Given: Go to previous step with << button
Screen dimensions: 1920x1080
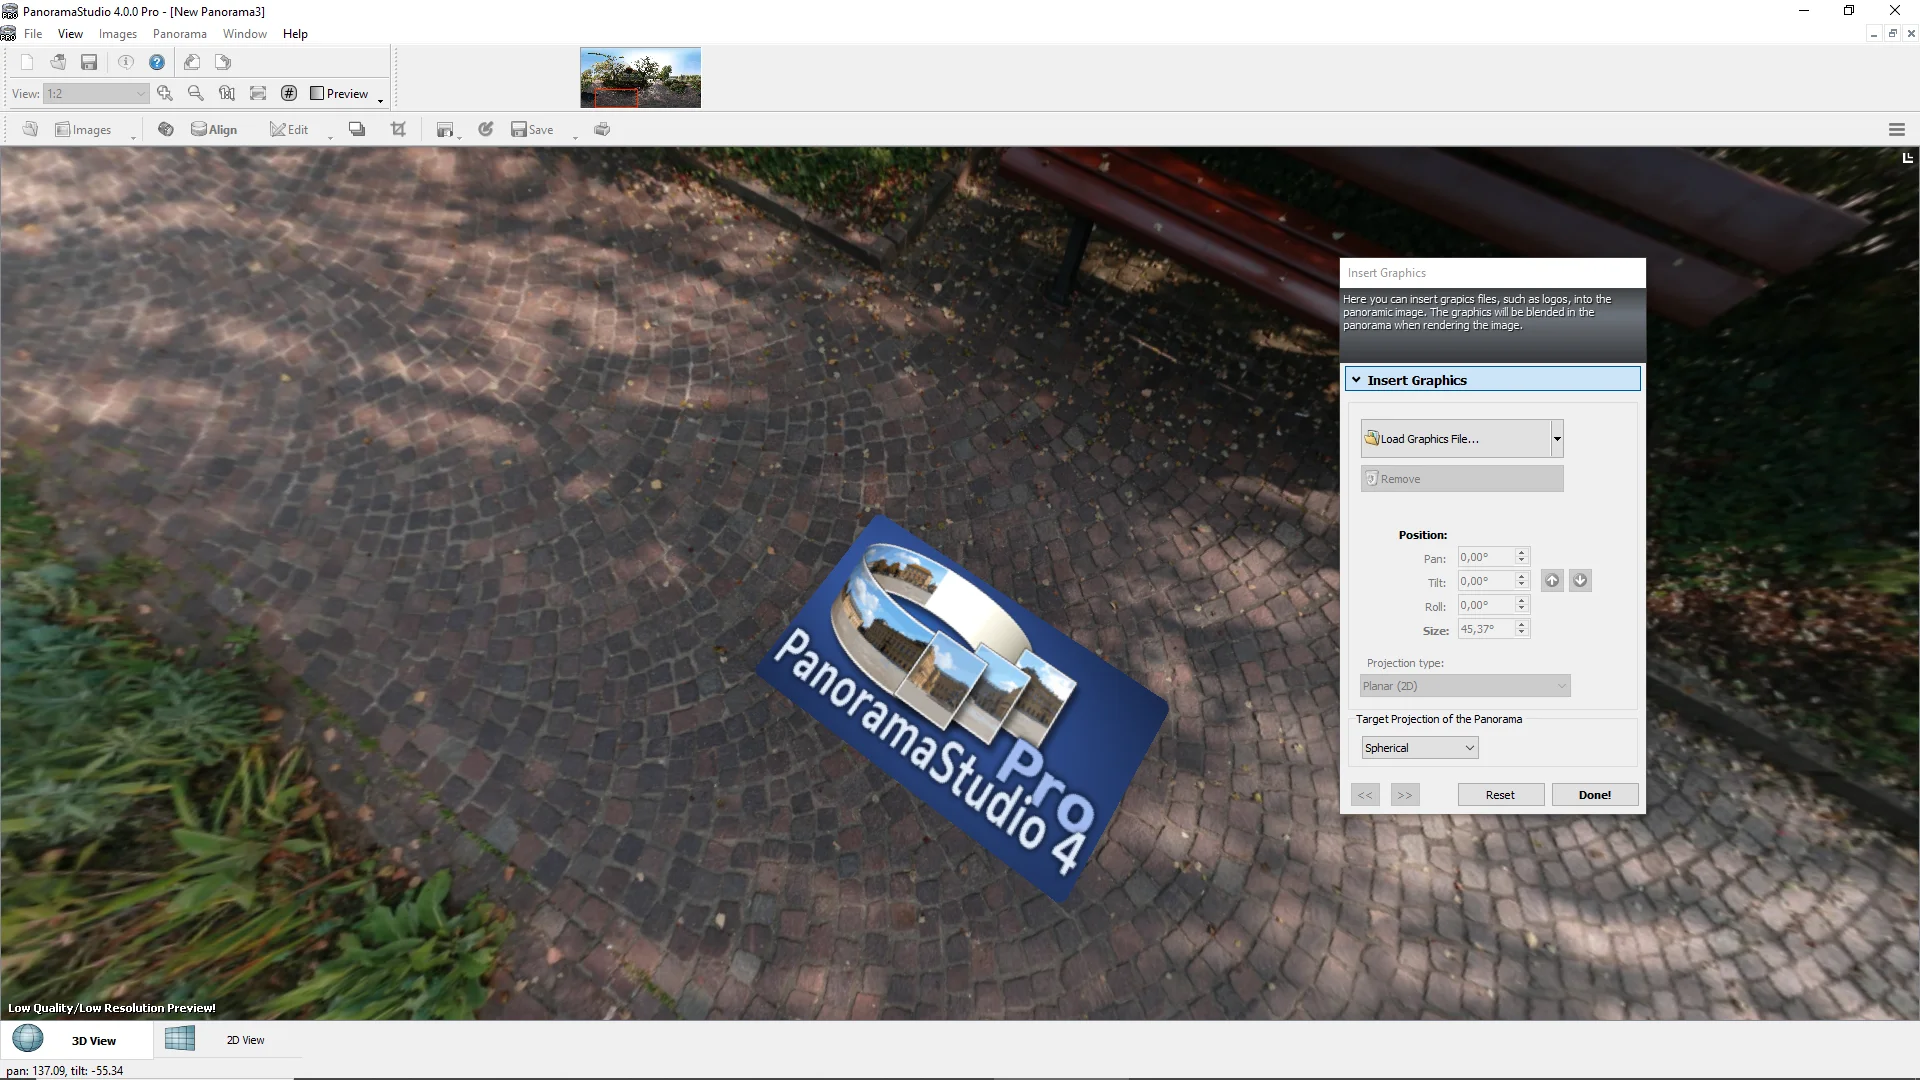Looking at the screenshot, I should 1365,794.
